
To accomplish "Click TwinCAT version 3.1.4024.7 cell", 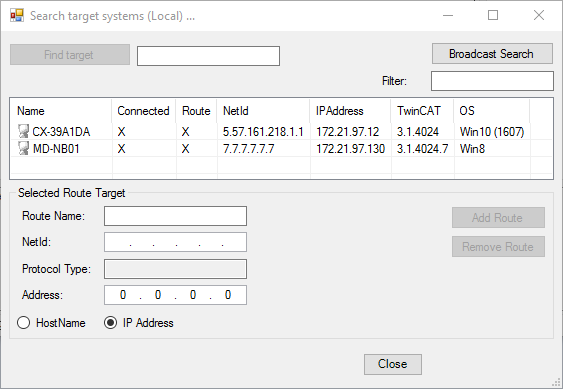I will (422, 149).
